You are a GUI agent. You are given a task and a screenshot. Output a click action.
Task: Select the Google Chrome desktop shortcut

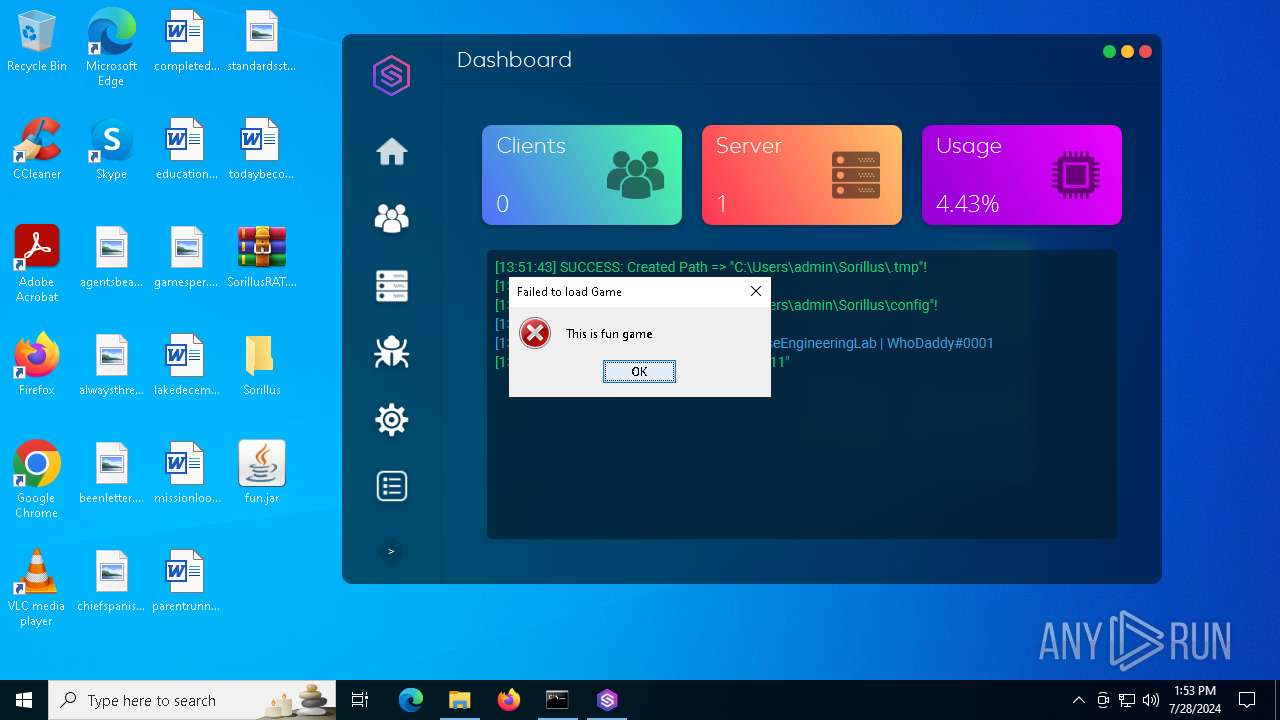click(x=37, y=480)
